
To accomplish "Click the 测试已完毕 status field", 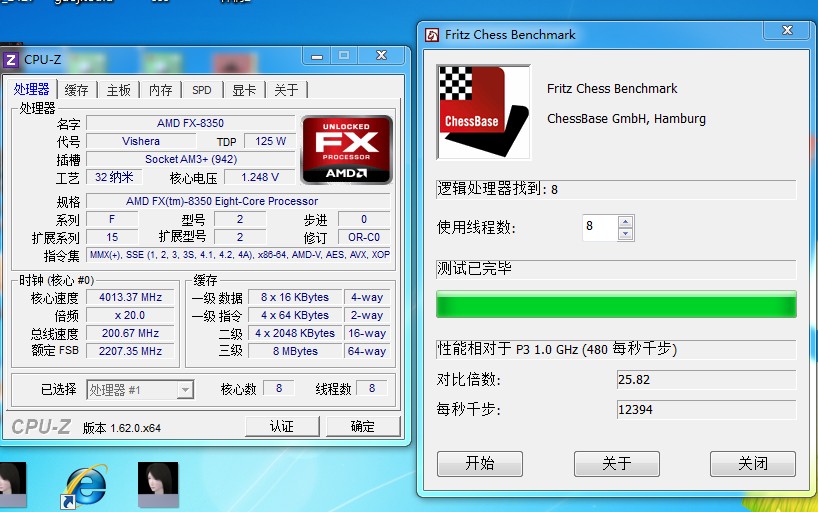I will 616,269.
